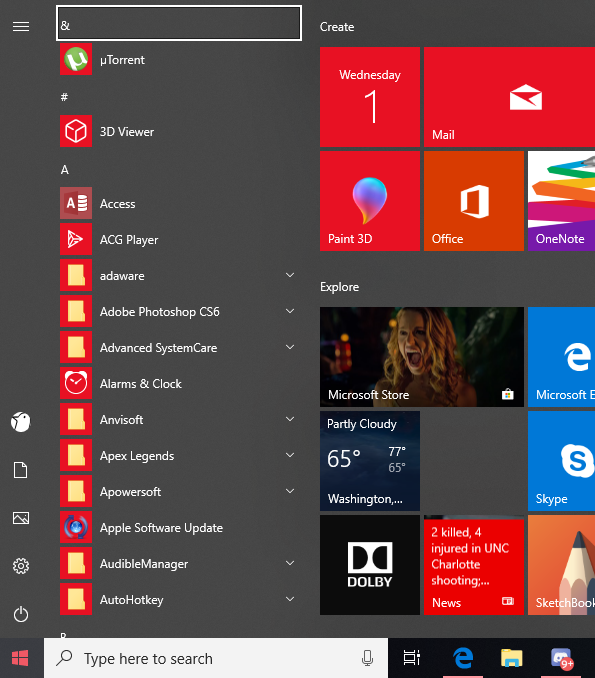Expand the Apex Legends folder chevron

pyautogui.click(x=290, y=455)
